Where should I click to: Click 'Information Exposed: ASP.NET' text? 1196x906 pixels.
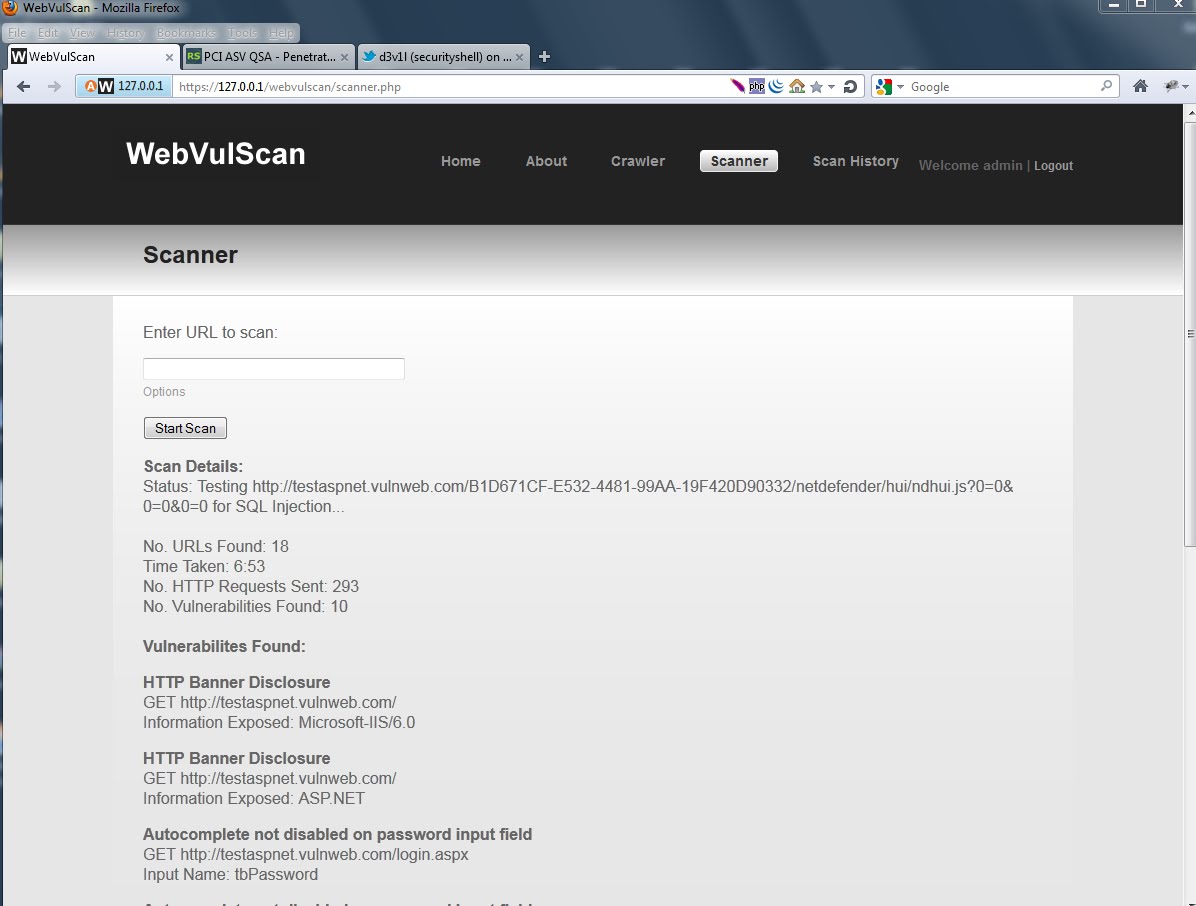[254, 798]
